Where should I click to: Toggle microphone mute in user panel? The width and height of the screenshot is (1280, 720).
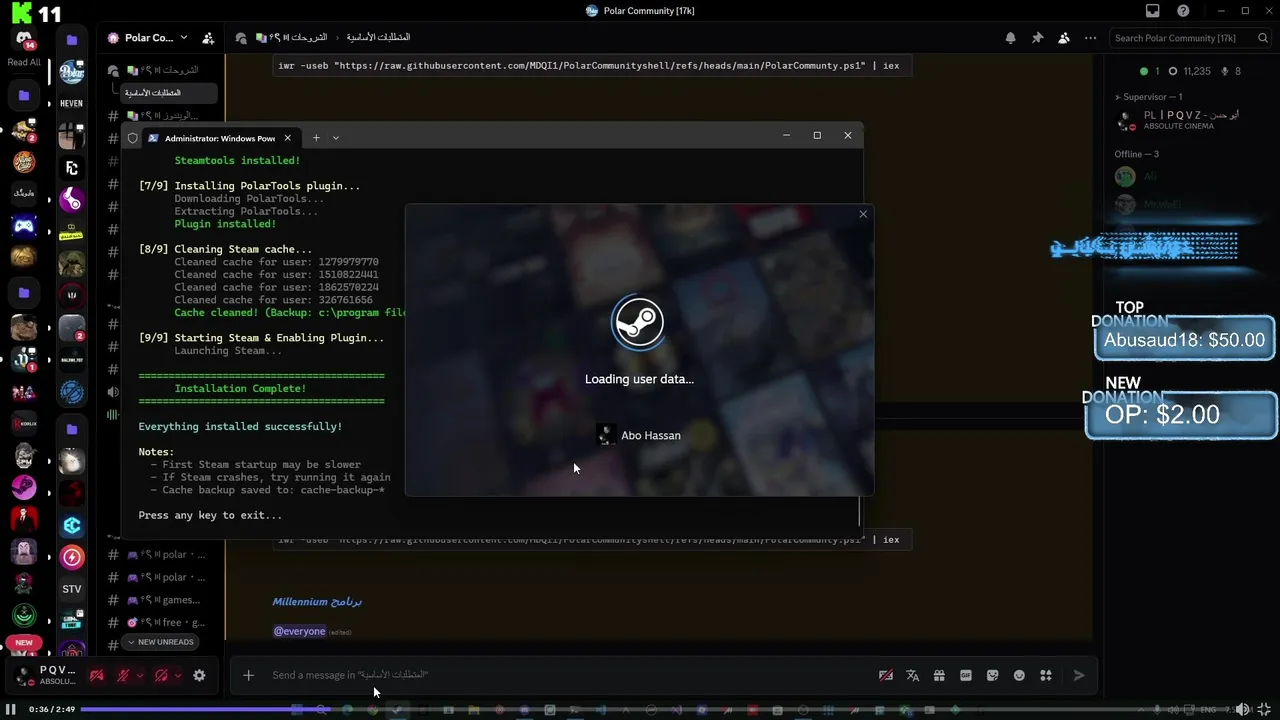click(x=123, y=675)
